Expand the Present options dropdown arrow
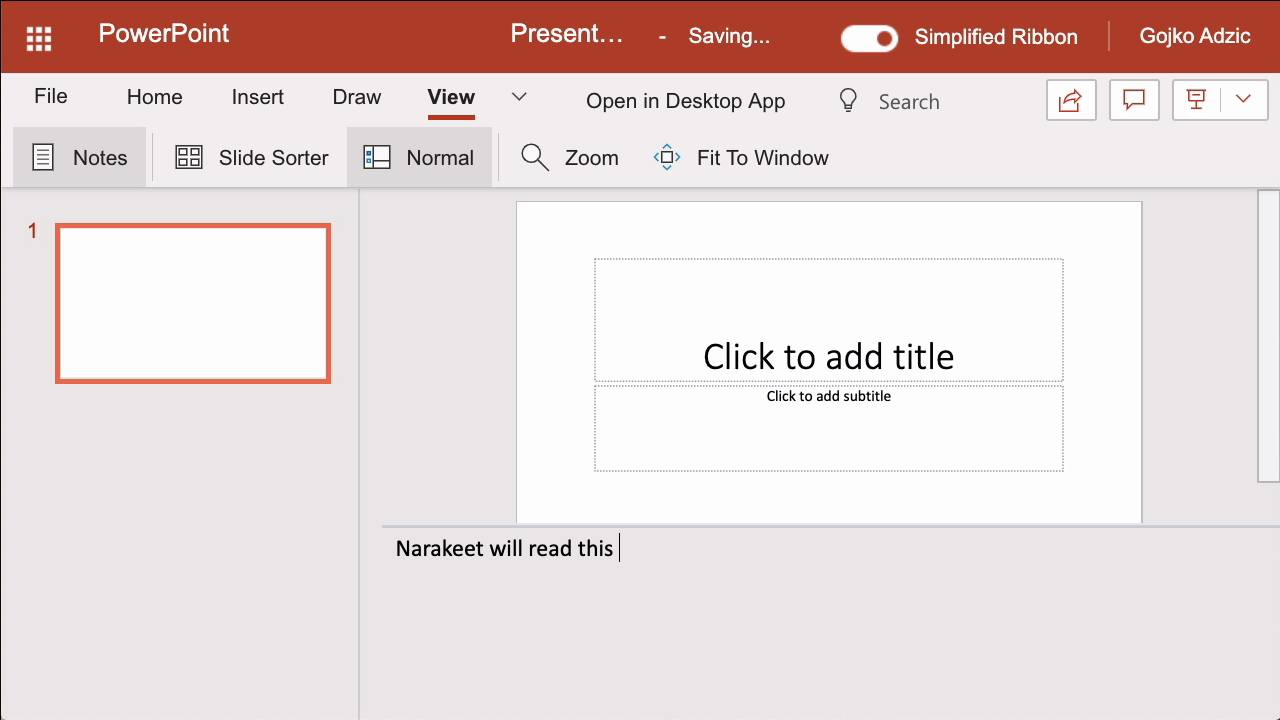The height and width of the screenshot is (720, 1280). point(1243,100)
